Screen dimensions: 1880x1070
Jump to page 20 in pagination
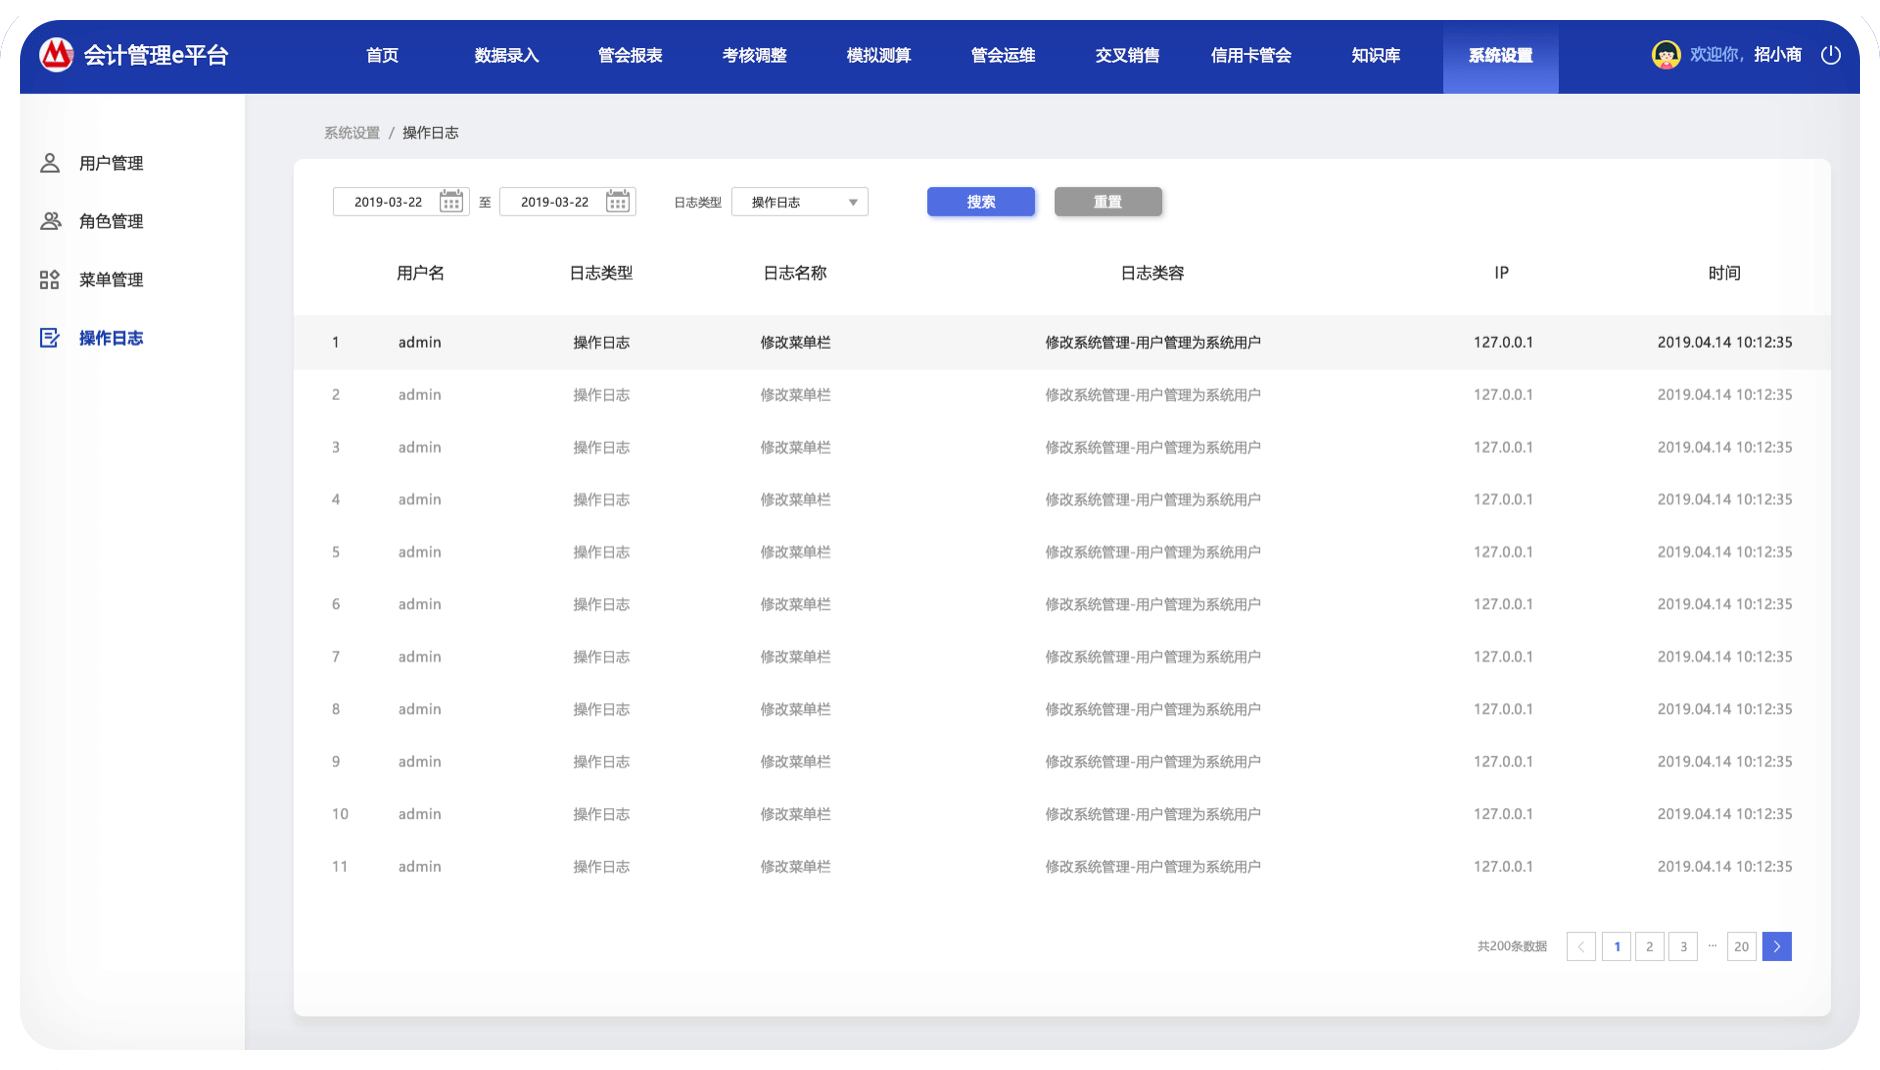point(1741,946)
